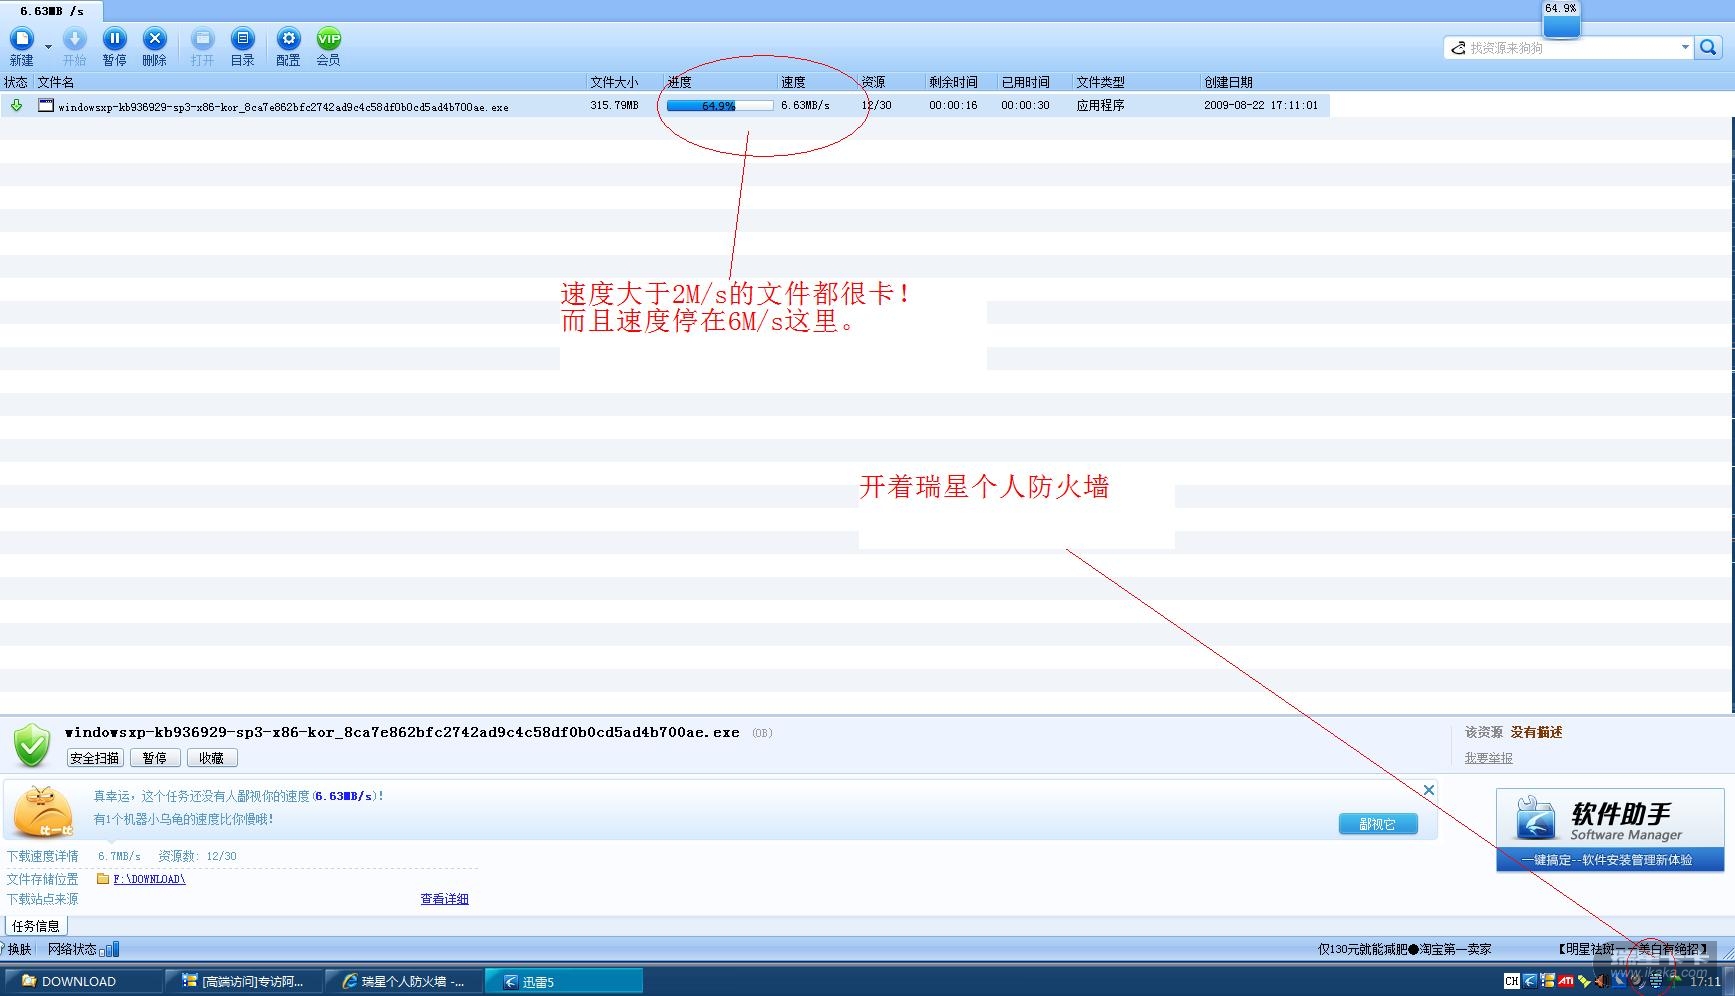The height and width of the screenshot is (996, 1735).
Task: Click 换肤 in the status bar
Action: (x=19, y=949)
